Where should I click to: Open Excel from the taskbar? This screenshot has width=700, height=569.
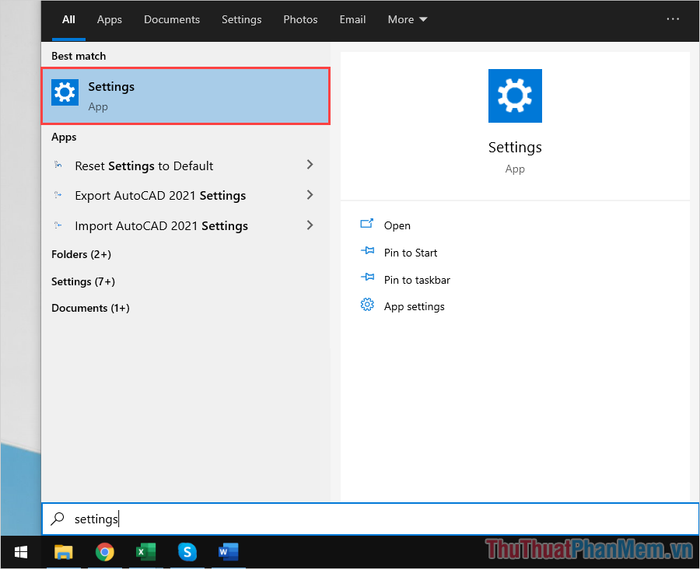[145, 551]
